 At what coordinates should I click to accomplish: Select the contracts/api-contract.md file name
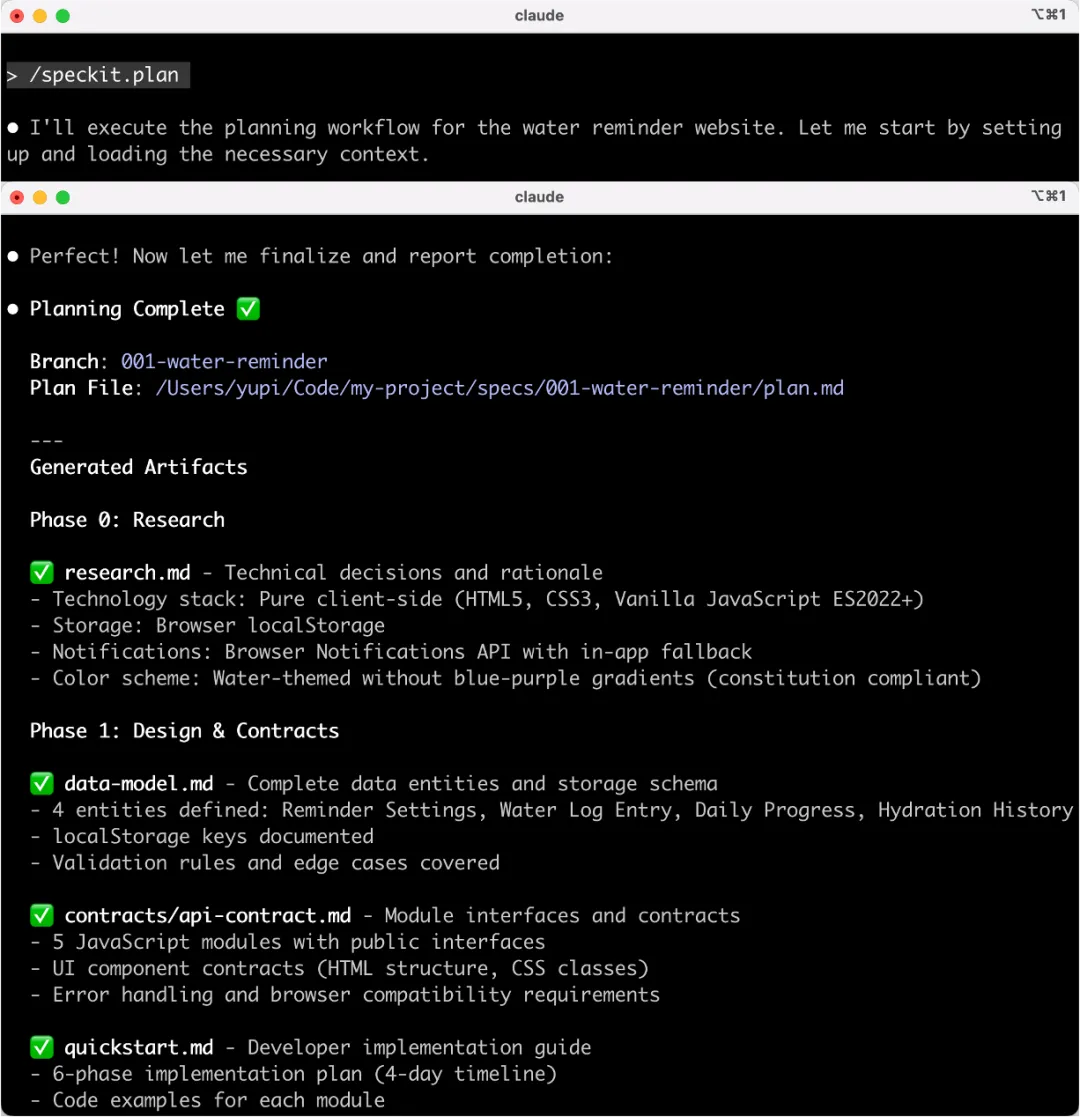(x=208, y=916)
